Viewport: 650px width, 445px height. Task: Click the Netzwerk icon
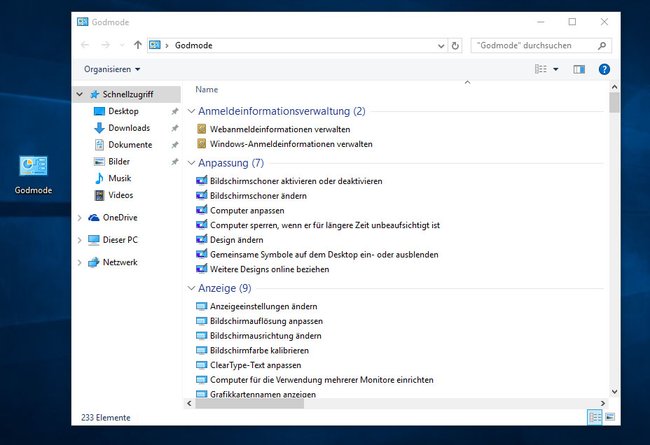pyautogui.click(x=94, y=262)
